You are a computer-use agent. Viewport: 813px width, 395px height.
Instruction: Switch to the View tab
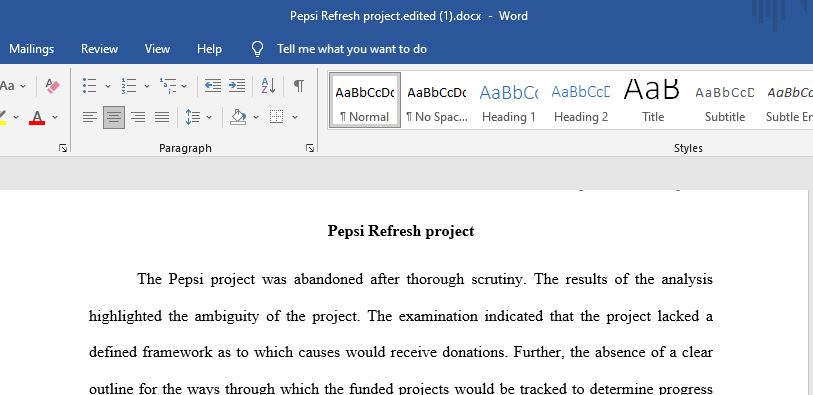pos(157,49)
